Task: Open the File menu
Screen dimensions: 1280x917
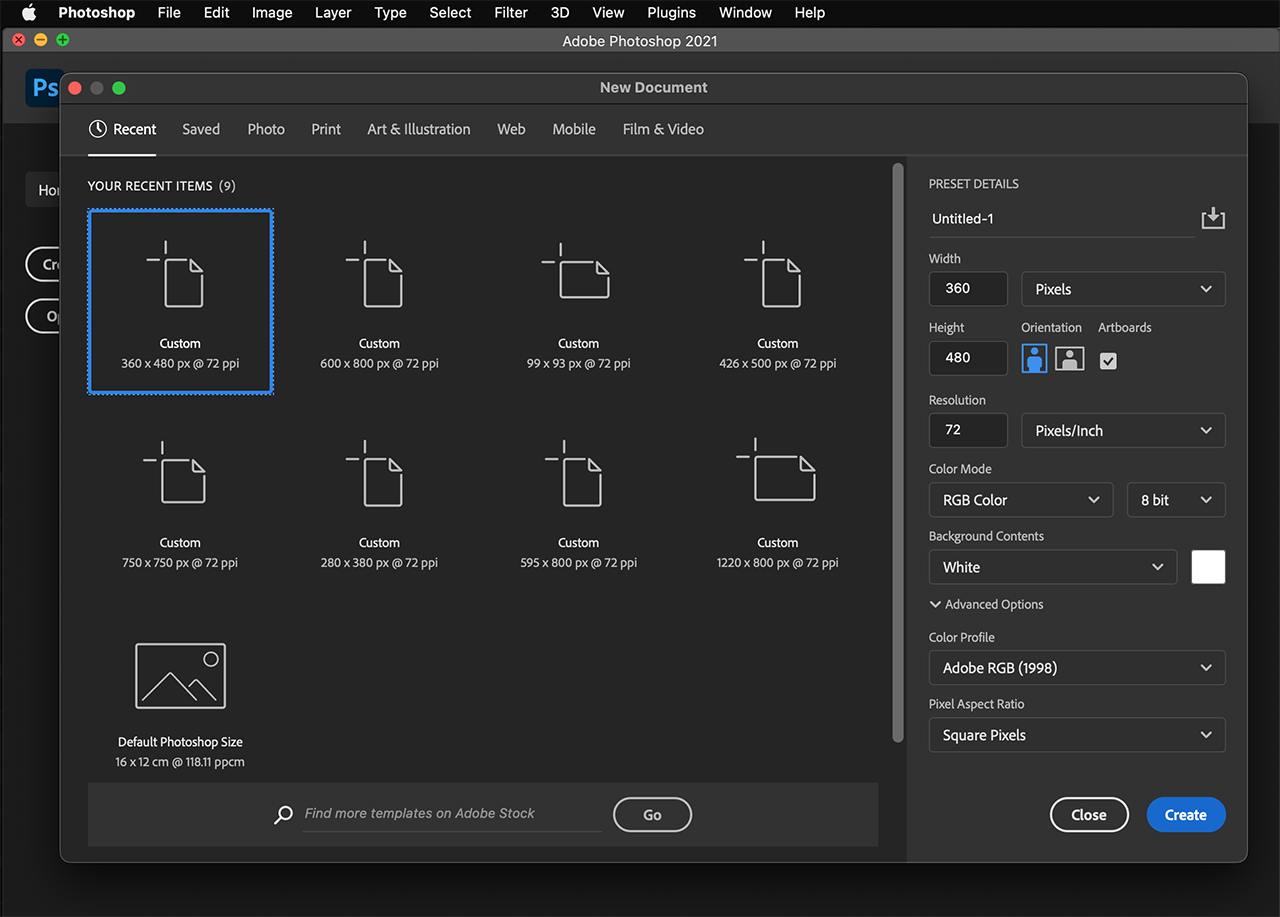Action: pos(169,13)
